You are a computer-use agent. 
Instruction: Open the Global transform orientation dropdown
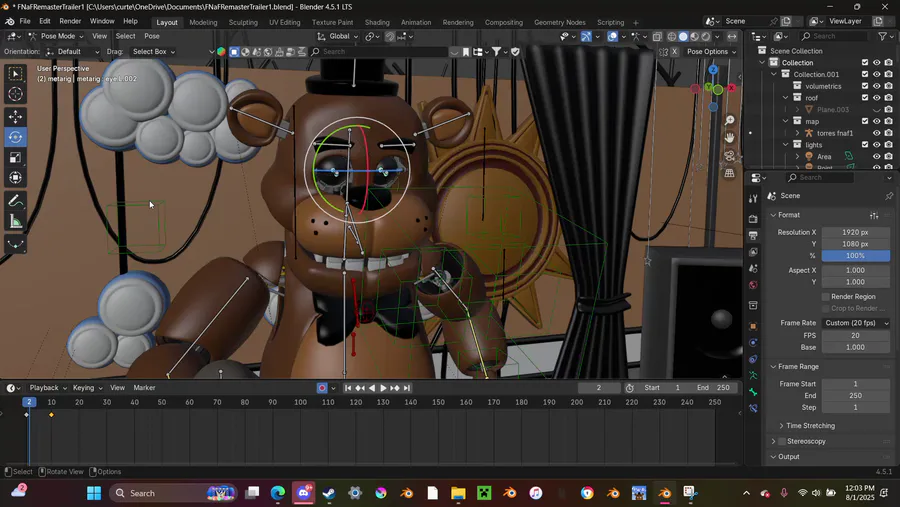click(338, 36)
